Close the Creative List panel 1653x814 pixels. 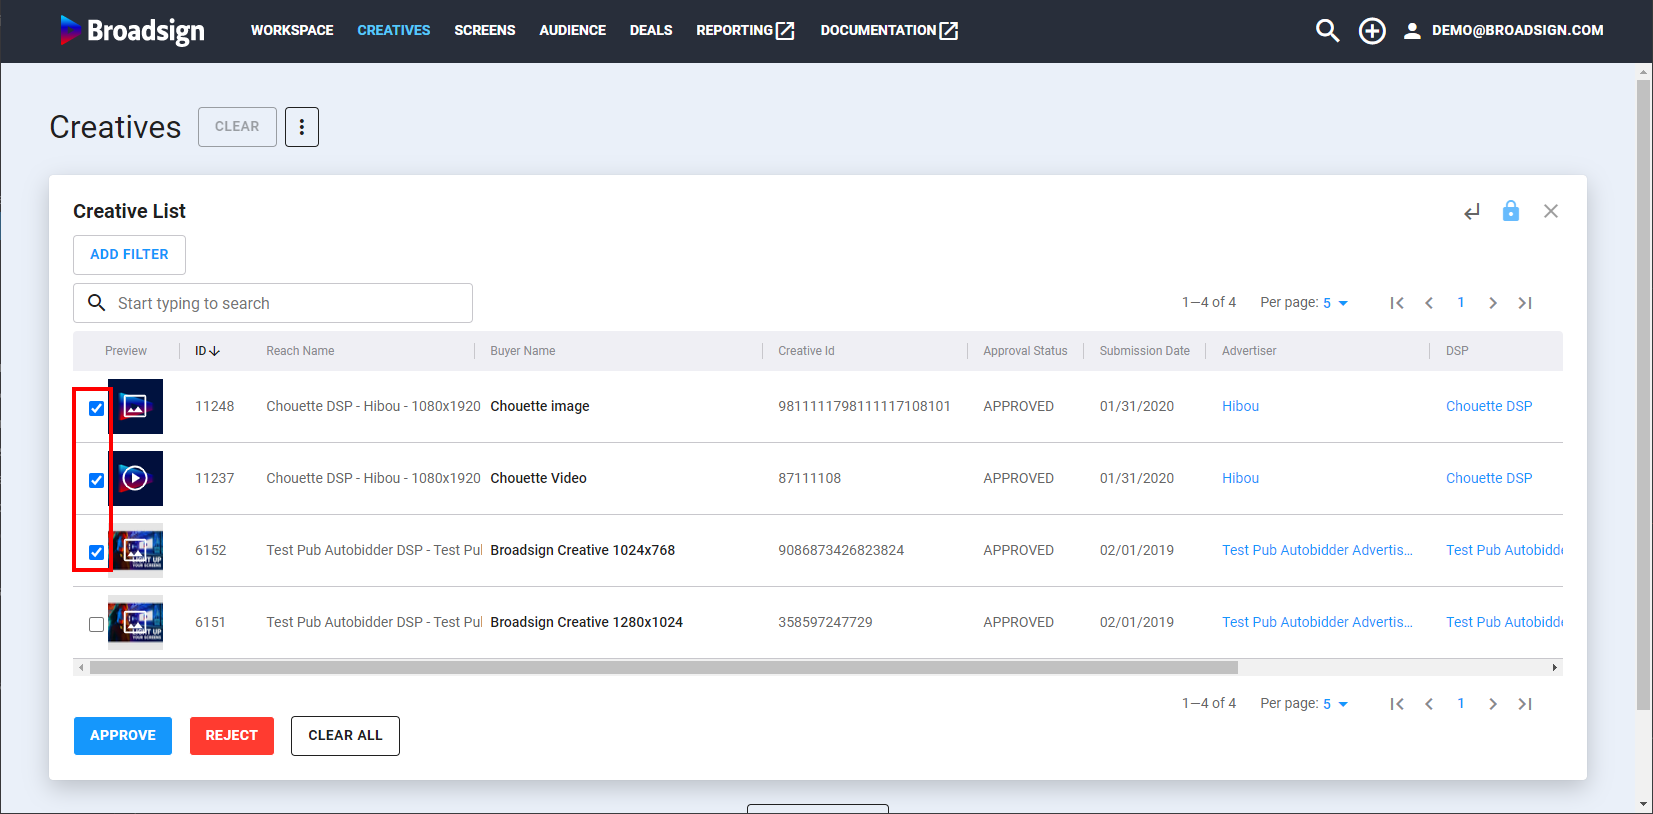(x=1550, y=211)
